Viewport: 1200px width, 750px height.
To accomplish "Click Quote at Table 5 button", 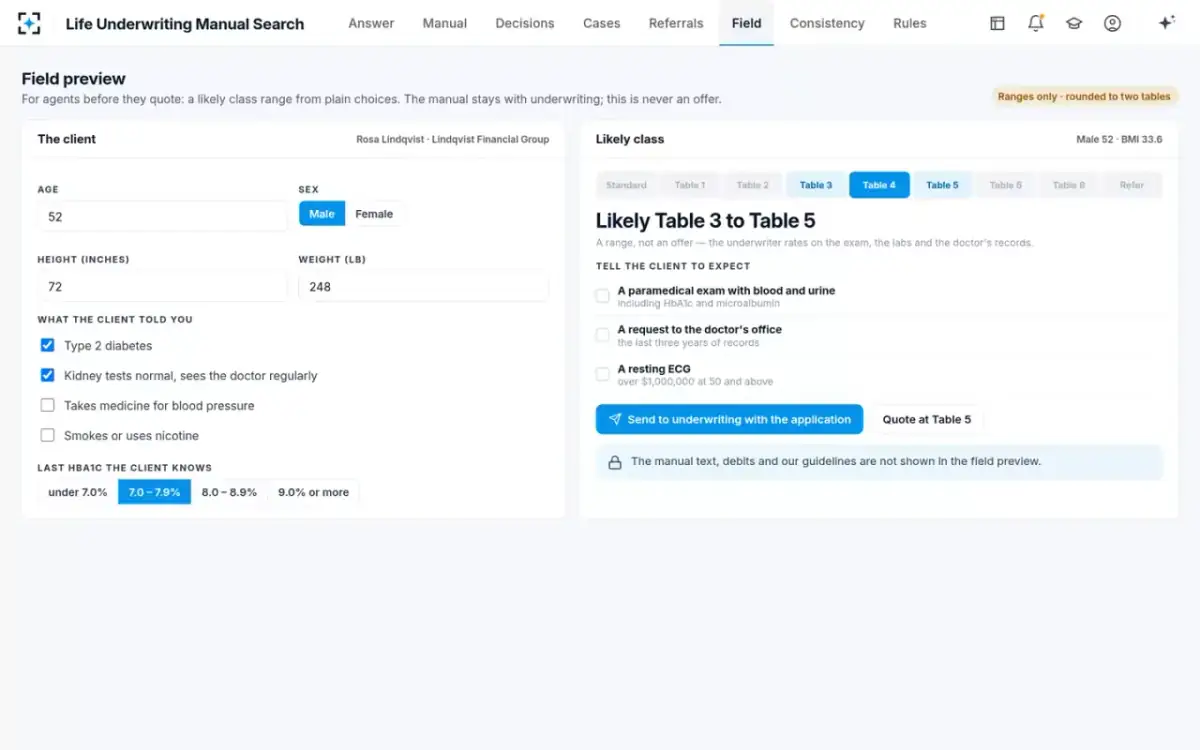I will tap(927, 419).
